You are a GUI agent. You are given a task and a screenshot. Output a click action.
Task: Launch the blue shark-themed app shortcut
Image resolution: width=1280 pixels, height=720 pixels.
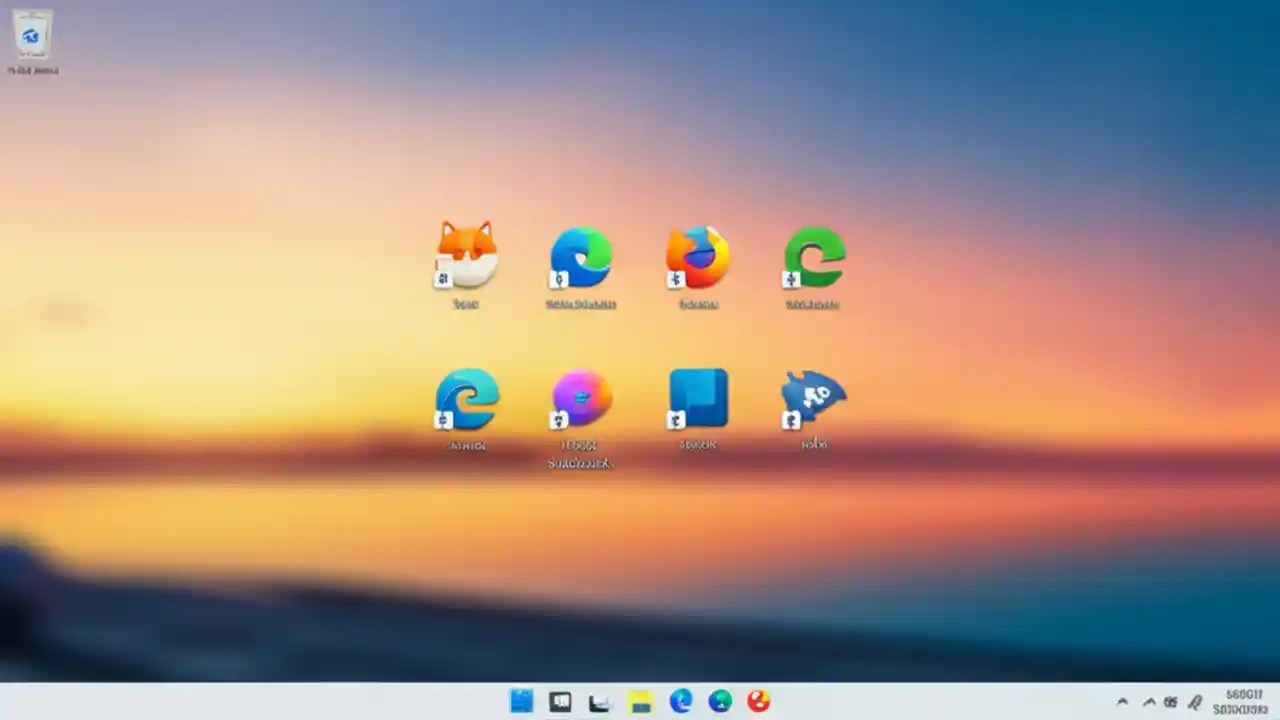(x=813, y=398)
